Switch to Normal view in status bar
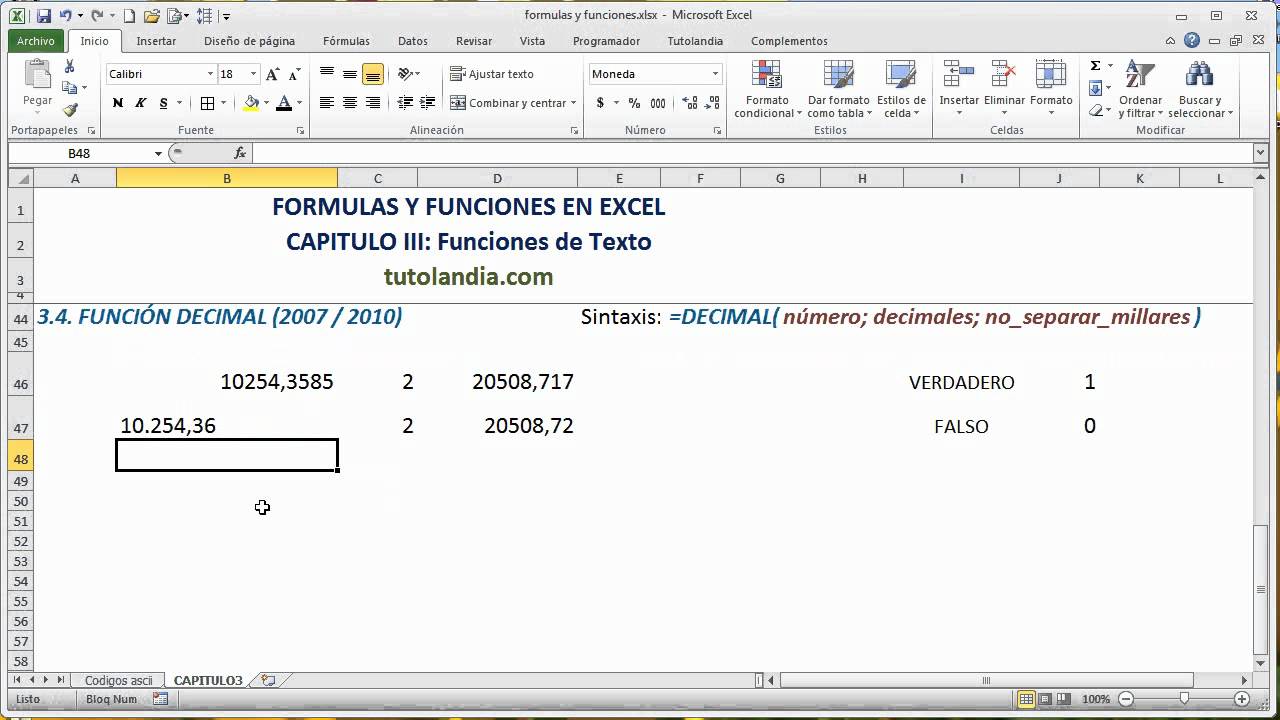 coord(1026,699)
